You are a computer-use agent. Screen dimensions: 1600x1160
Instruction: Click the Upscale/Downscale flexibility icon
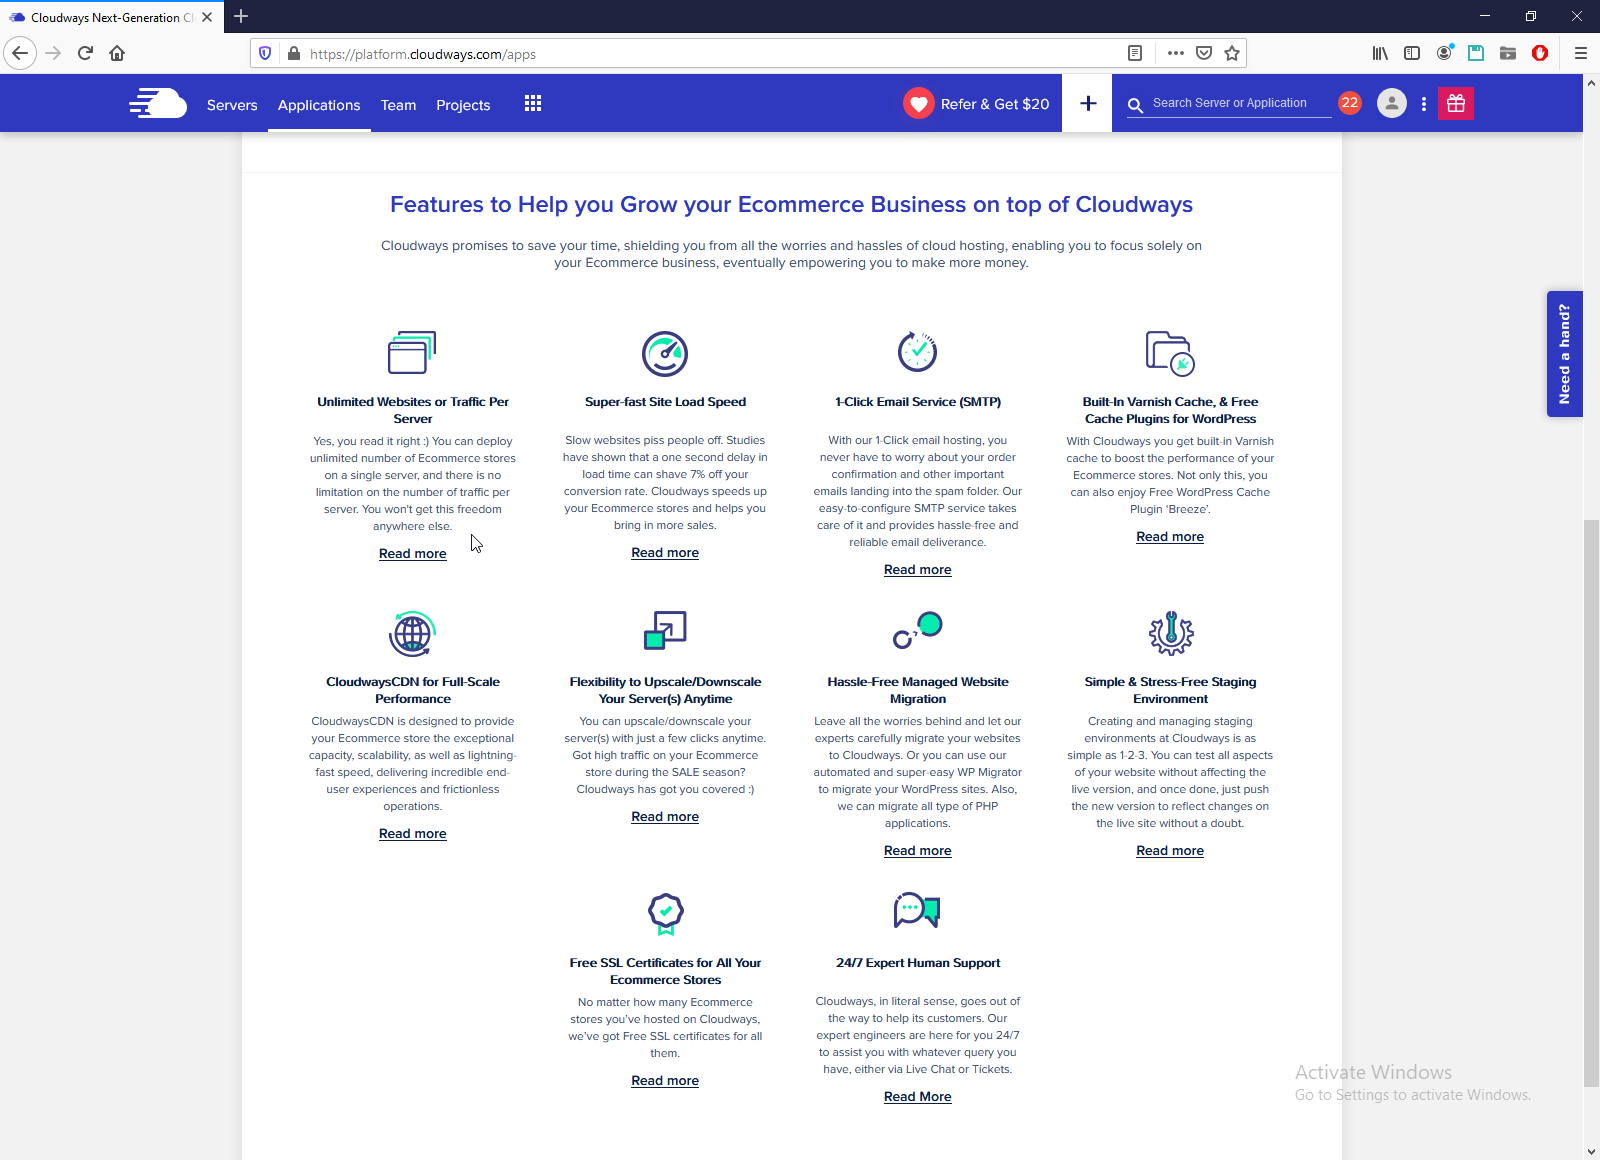tap(665, 630)
